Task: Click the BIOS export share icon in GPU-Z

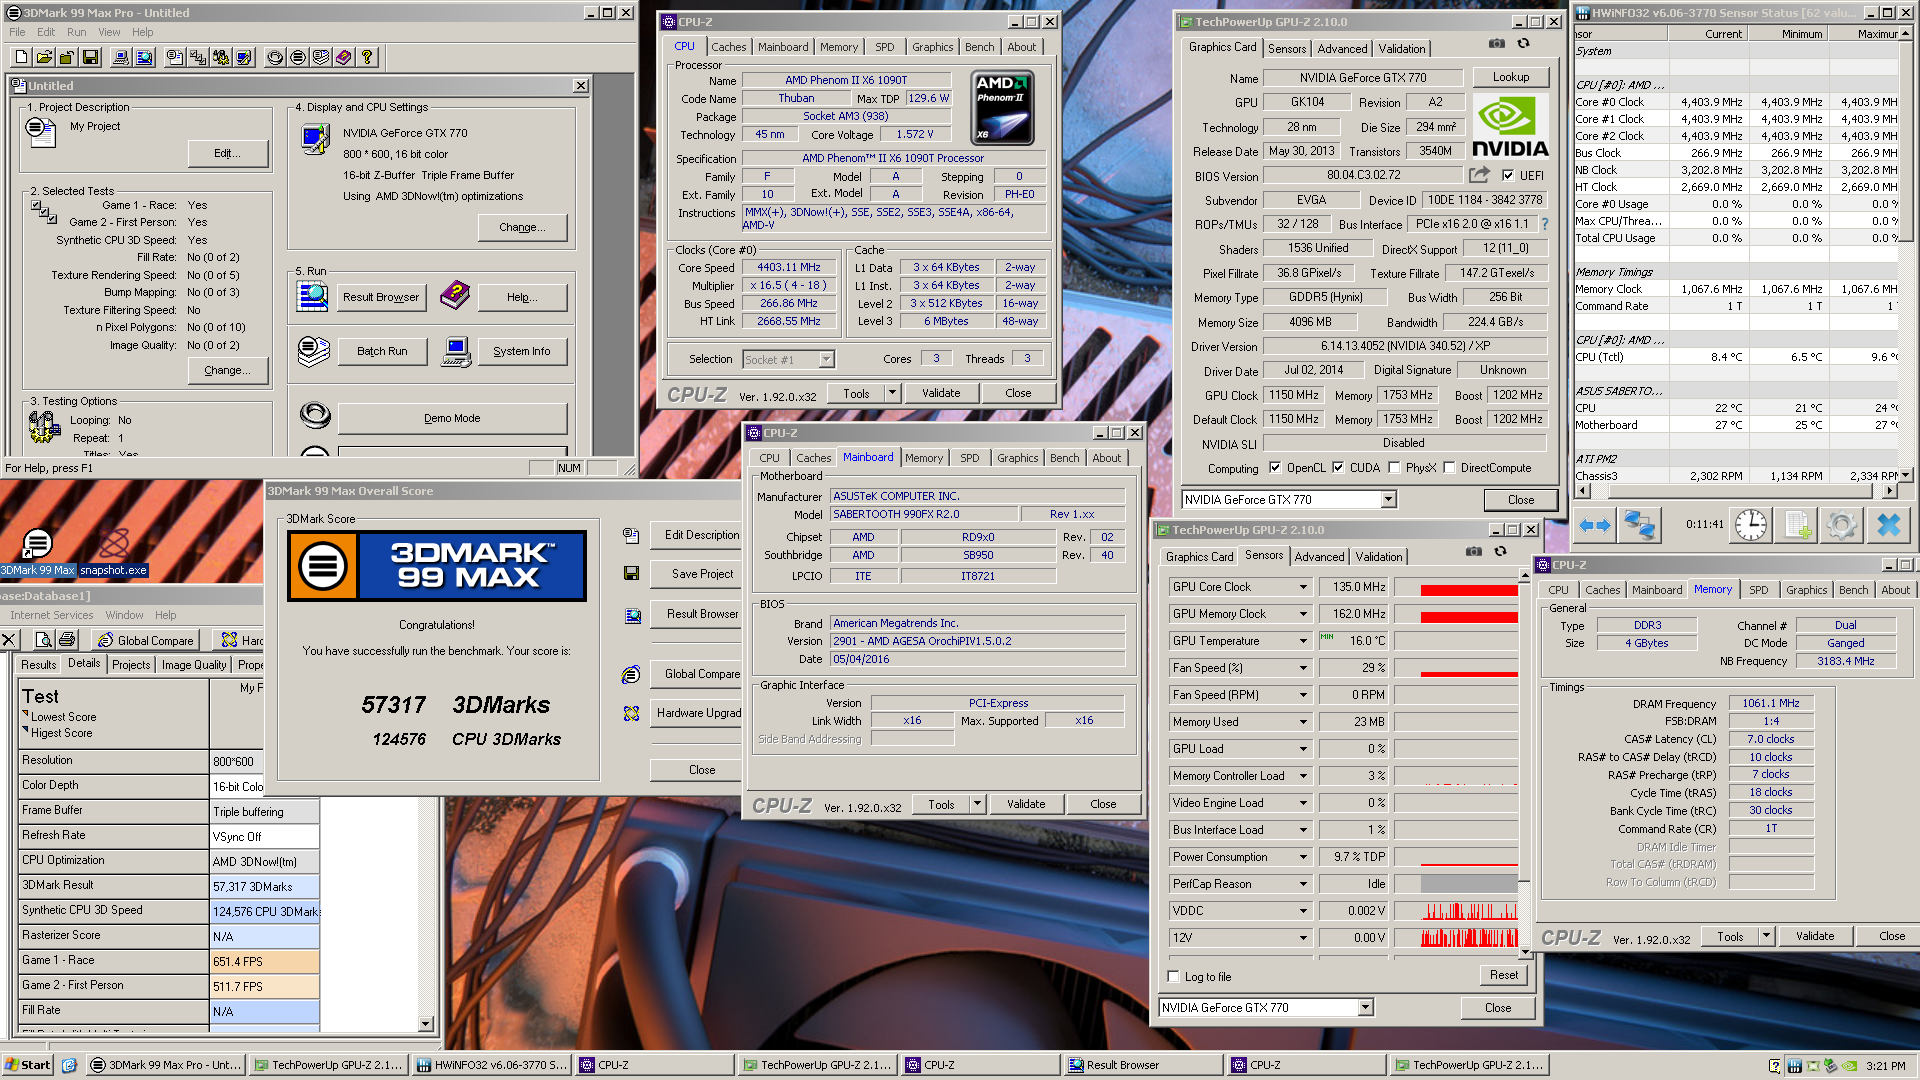Action: click(x=1479, y=175)
